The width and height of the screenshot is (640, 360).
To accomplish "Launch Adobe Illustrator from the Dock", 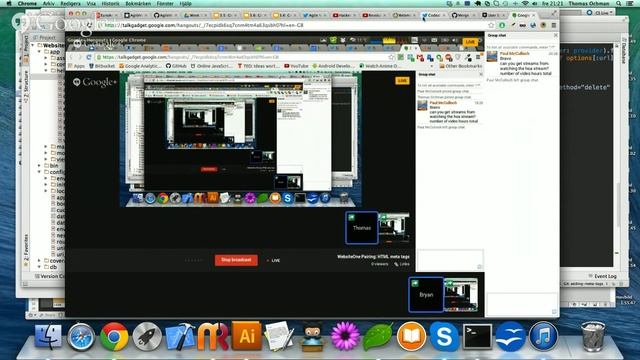I will (247, 336).
